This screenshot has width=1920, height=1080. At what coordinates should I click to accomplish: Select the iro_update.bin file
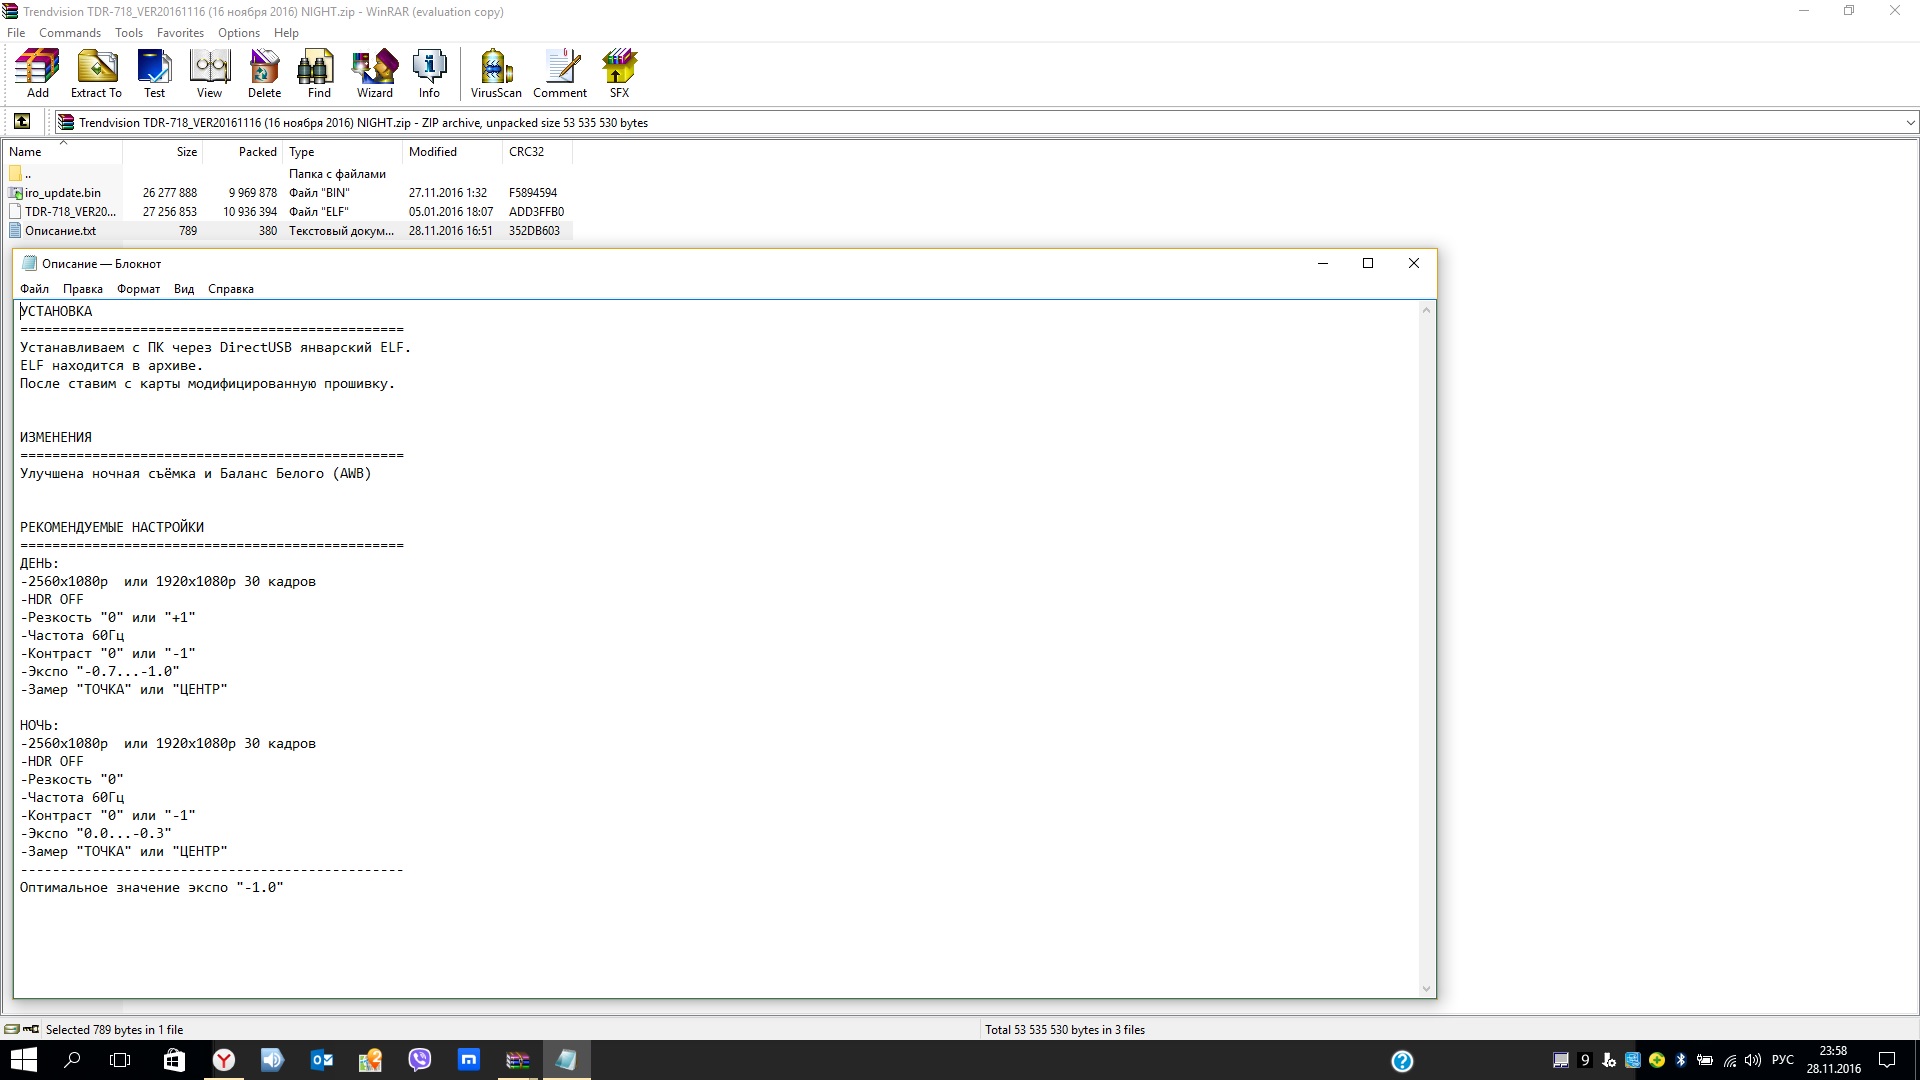coord(62,193)
